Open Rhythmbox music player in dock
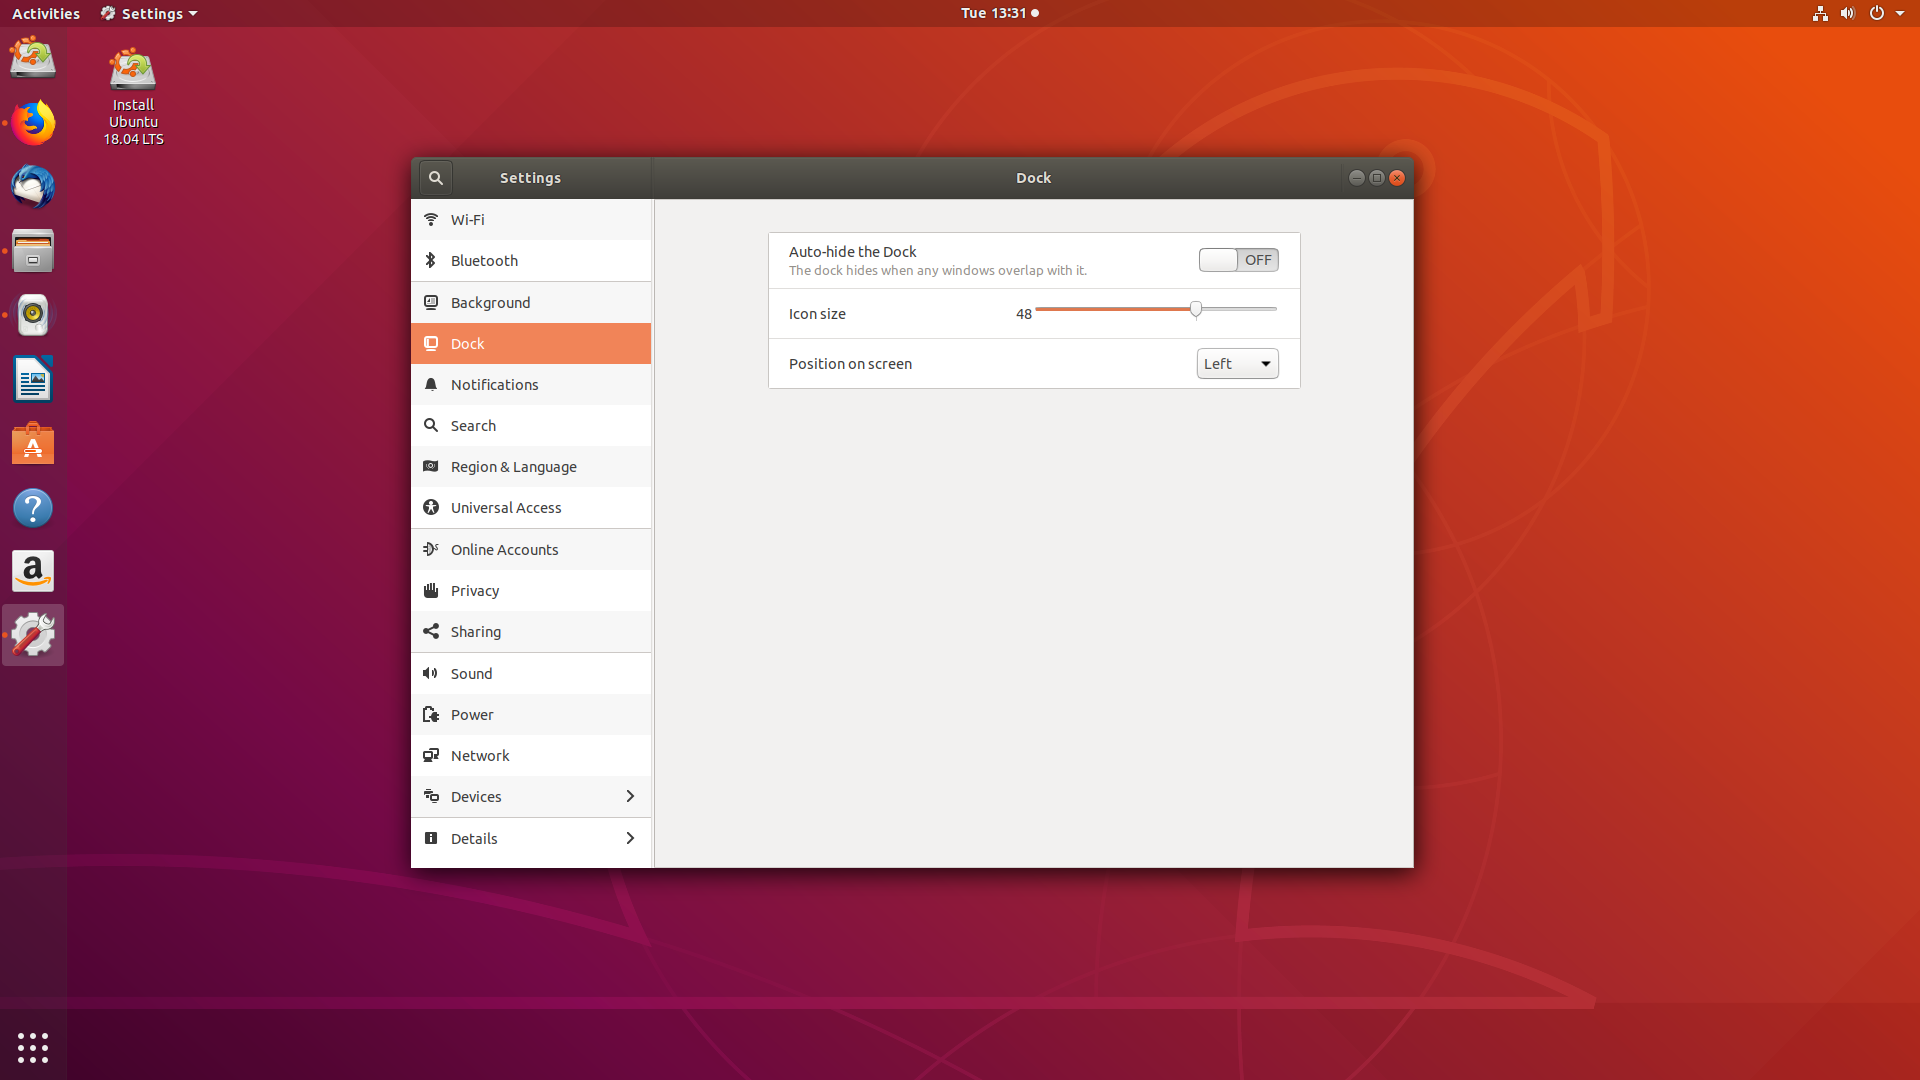Viewport: 1920px width, 1080px height. pyautogui.click(x=33, y=315)
